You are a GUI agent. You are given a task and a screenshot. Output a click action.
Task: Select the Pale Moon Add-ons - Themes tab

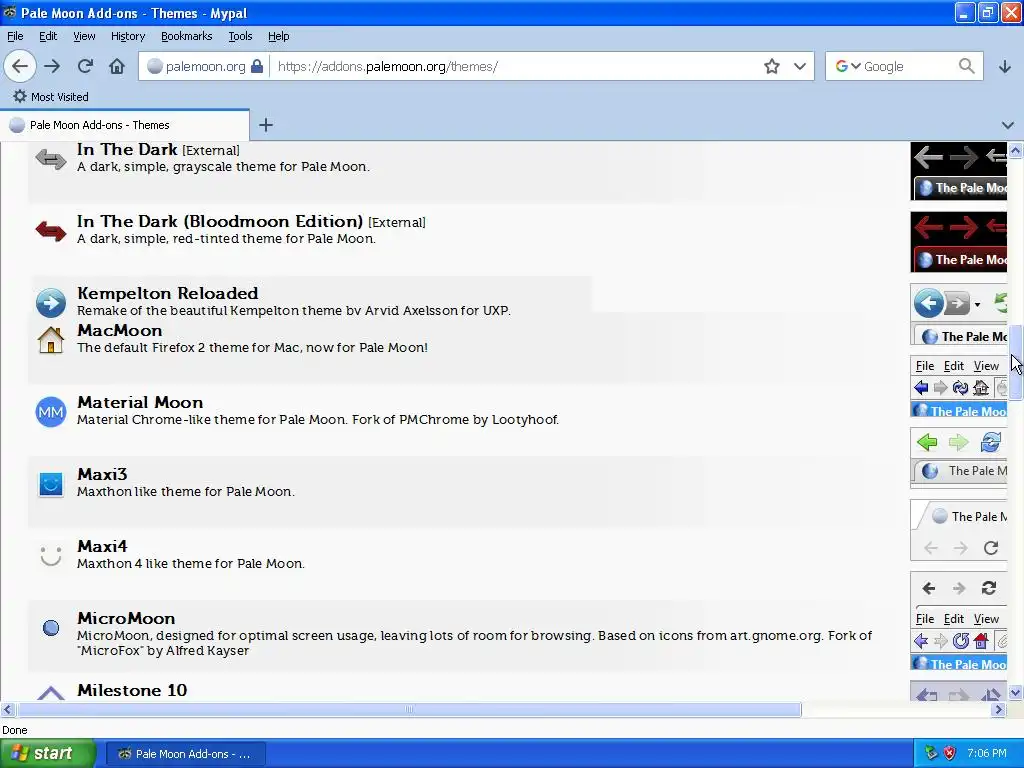tap(124, 125)
